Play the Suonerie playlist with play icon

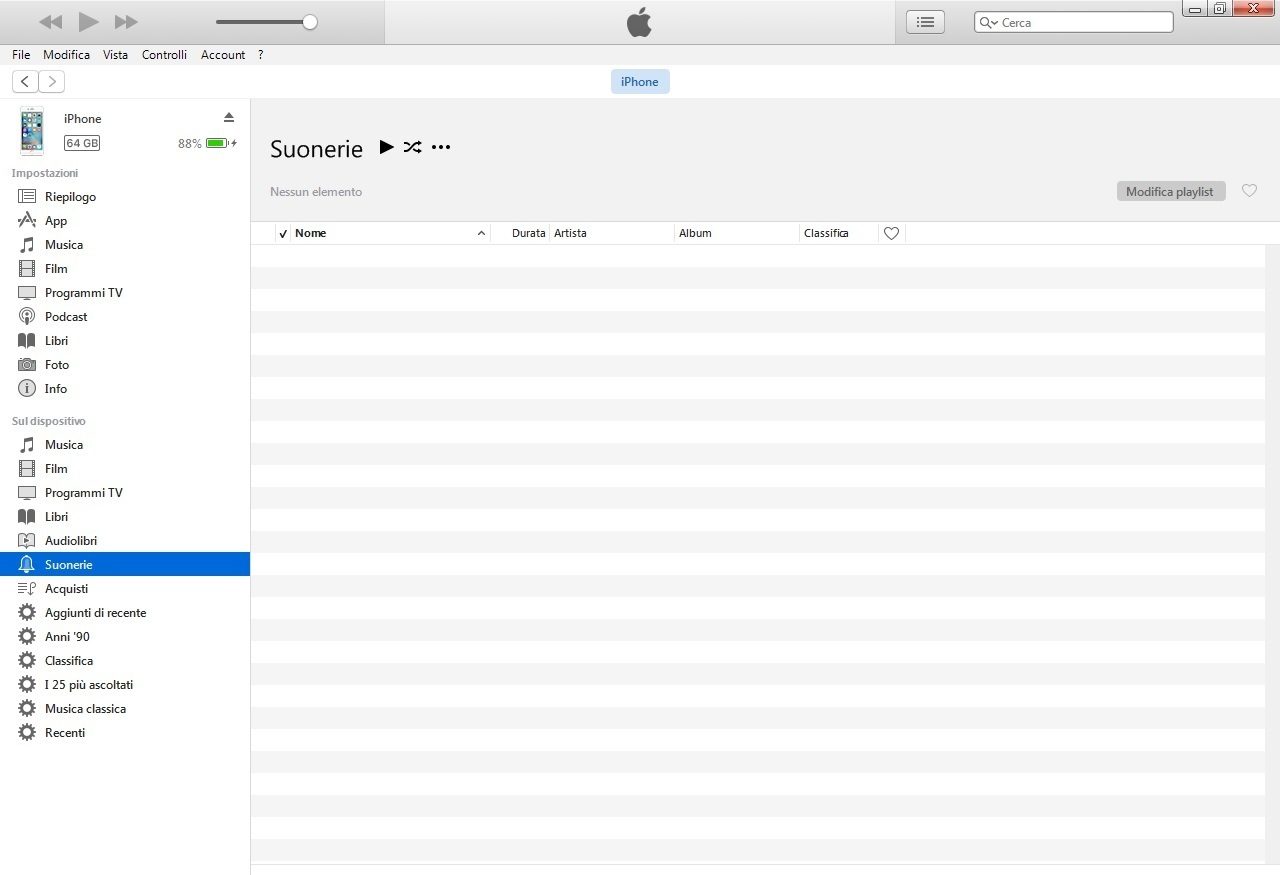tap(386, 147)
